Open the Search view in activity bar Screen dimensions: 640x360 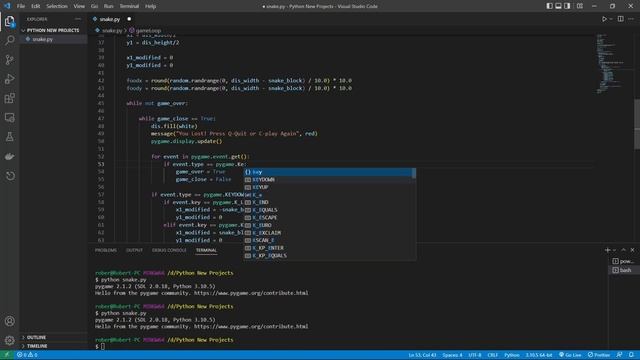[x=10, y=40]
